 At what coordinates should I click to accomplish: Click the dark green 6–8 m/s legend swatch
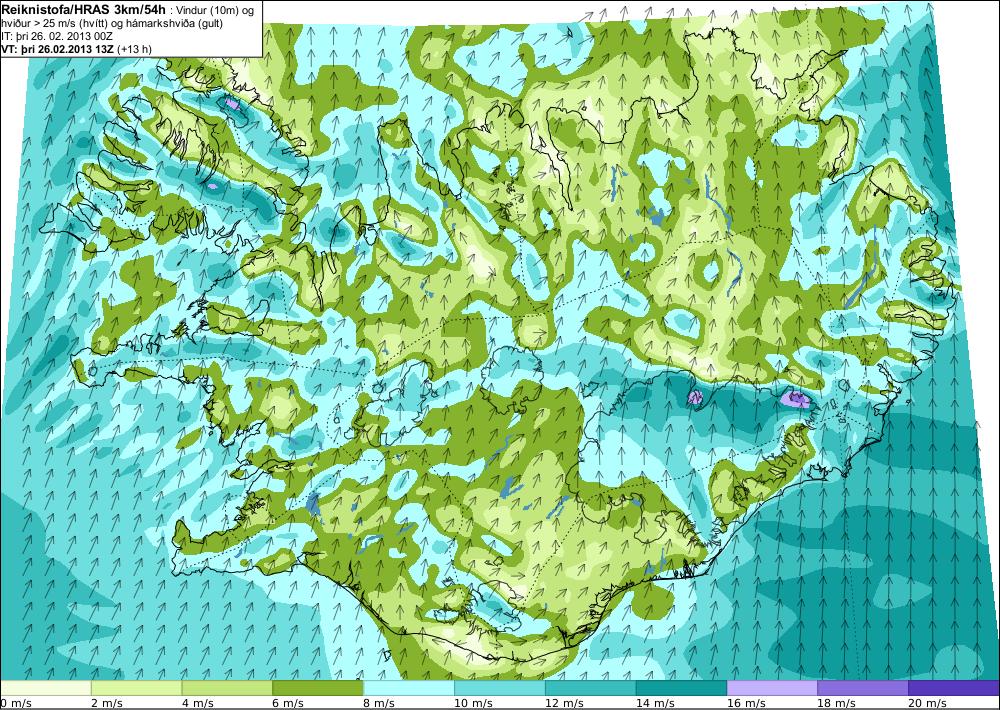coord(318,688)
